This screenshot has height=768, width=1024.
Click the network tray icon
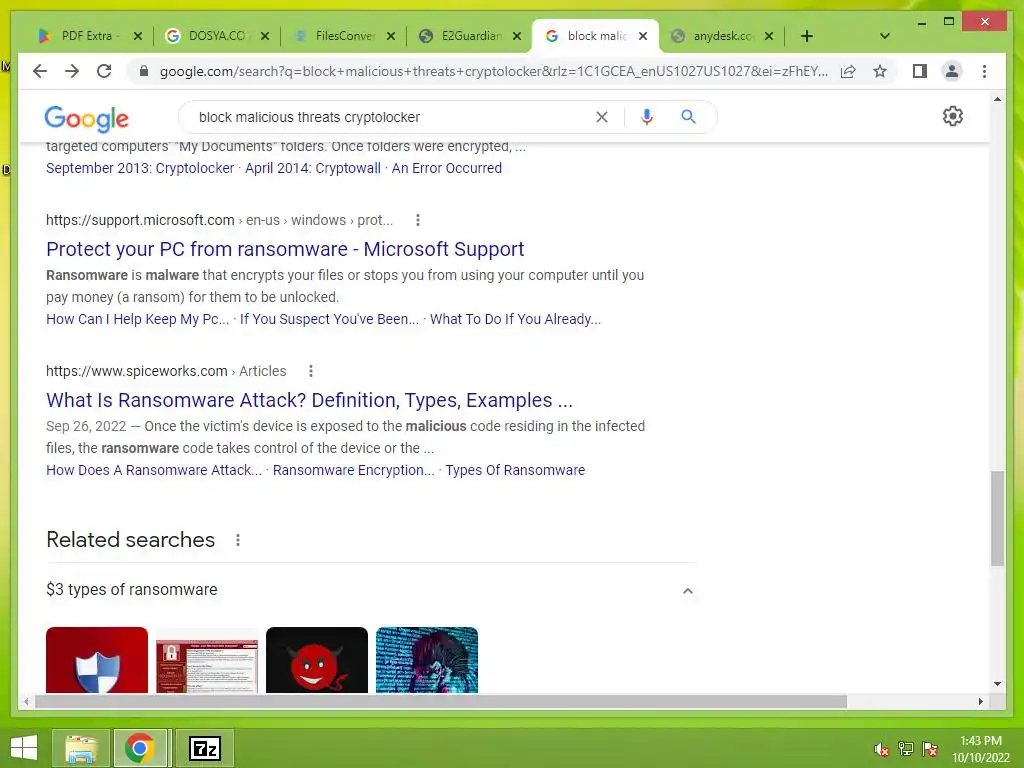905,749
